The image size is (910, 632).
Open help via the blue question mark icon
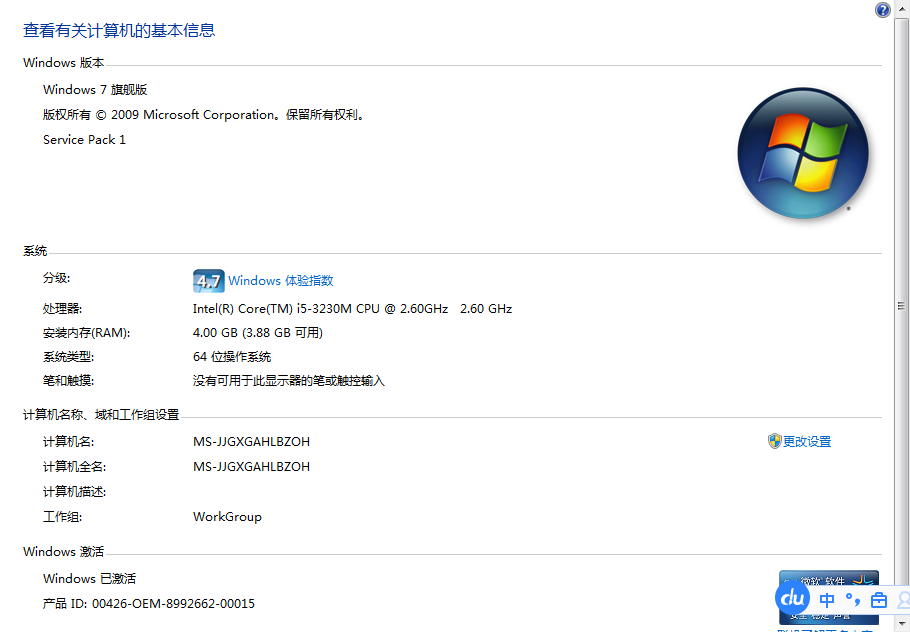point(882,10)
